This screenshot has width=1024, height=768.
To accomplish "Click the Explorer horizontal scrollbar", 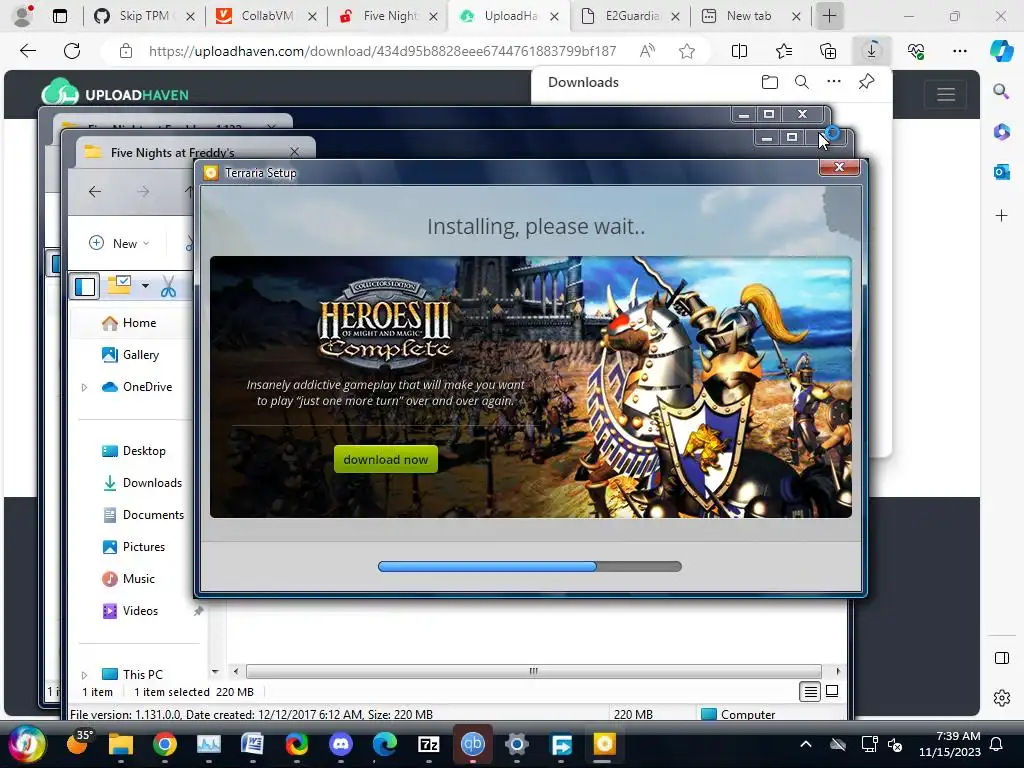I will (534, 671).
